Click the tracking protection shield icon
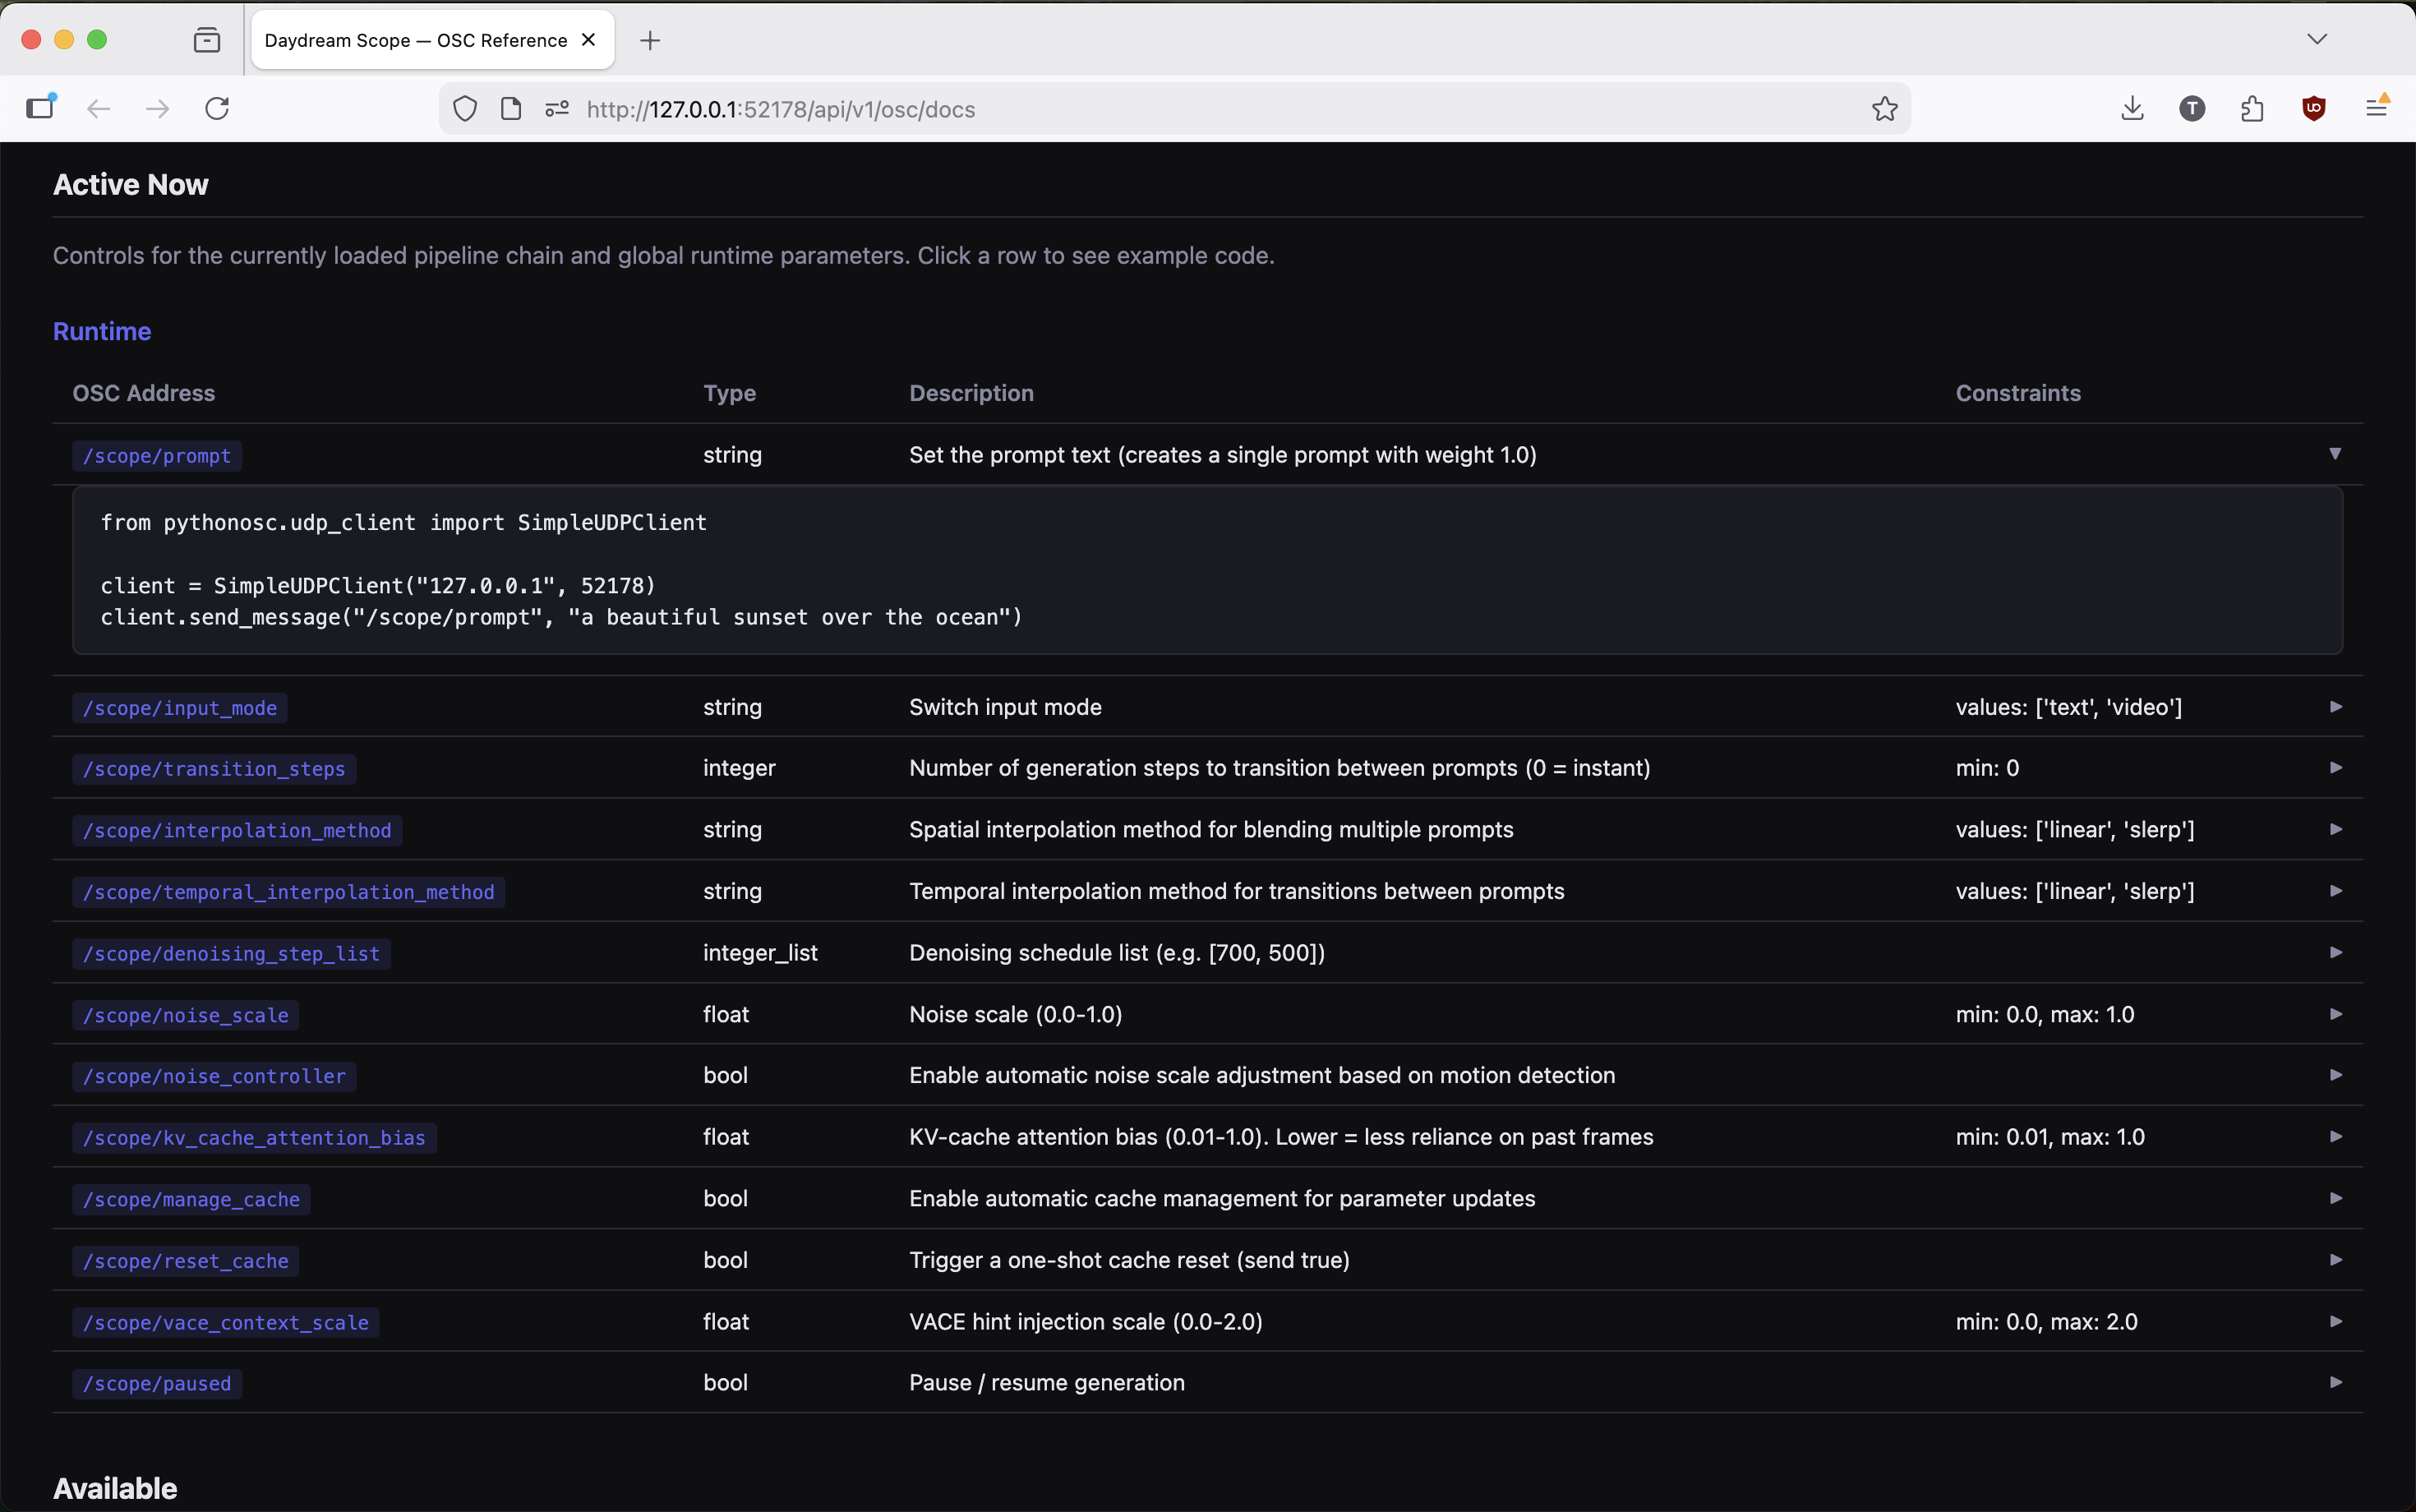The image size is (2416, 1512). coord(465,109)
